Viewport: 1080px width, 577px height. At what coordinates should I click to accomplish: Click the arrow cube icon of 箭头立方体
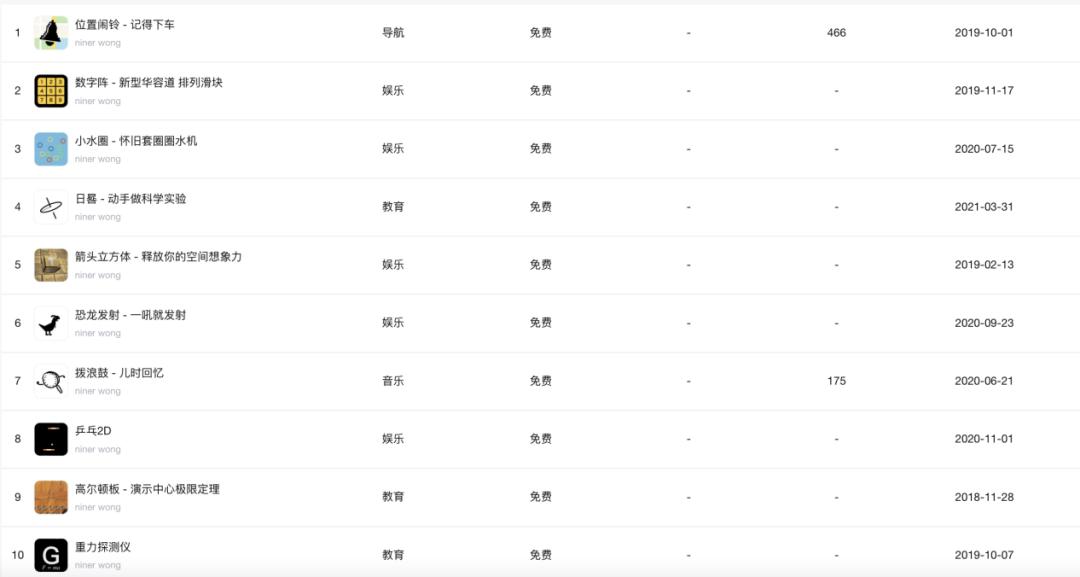point(51,265)
